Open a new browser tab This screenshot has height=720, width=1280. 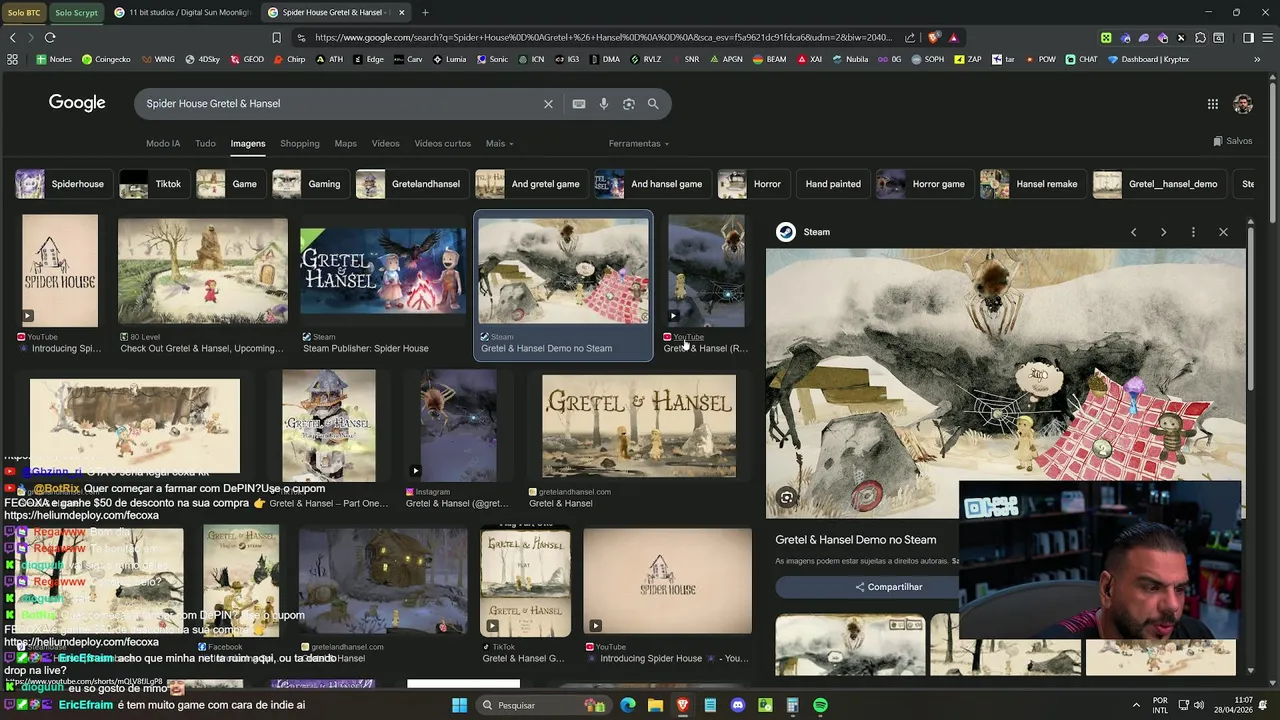click(425, 12)
